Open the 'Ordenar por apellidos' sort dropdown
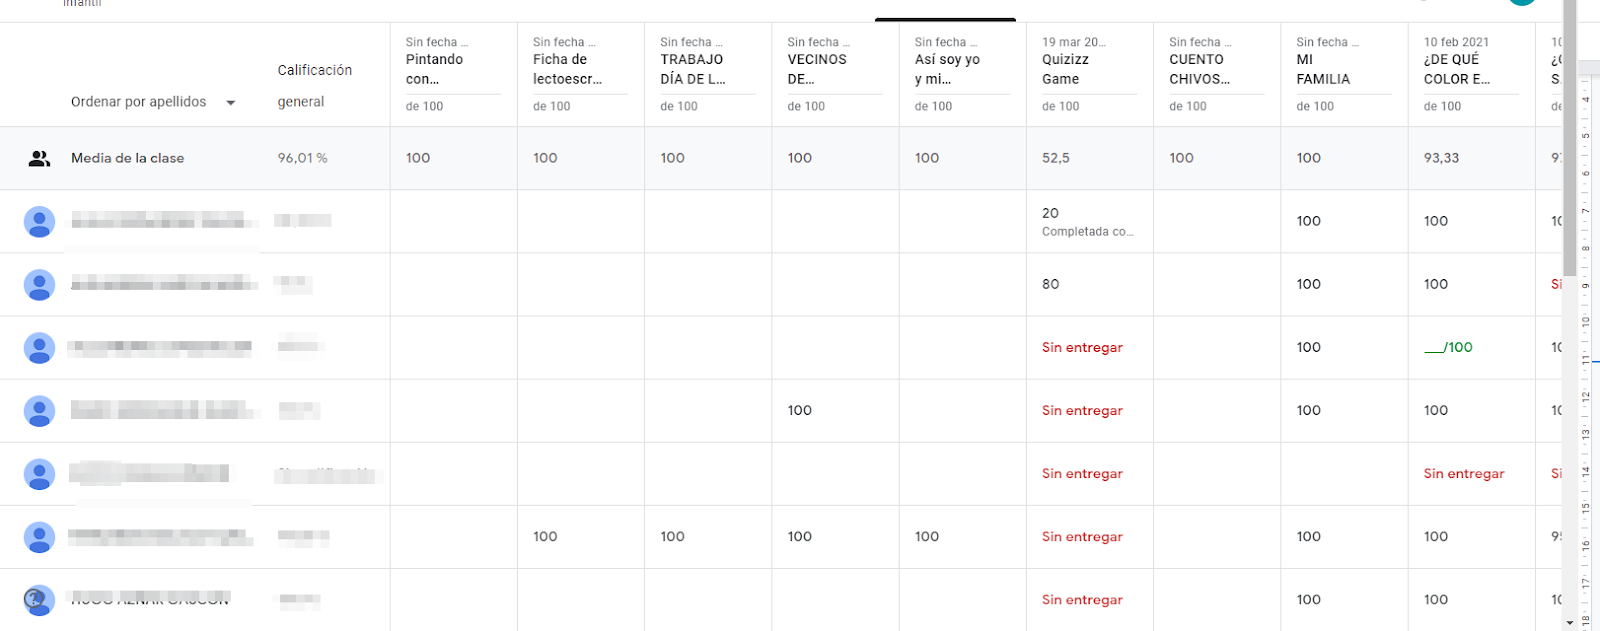The width and height of the screenshot is (1600, 631). click(x=152, y=102)
